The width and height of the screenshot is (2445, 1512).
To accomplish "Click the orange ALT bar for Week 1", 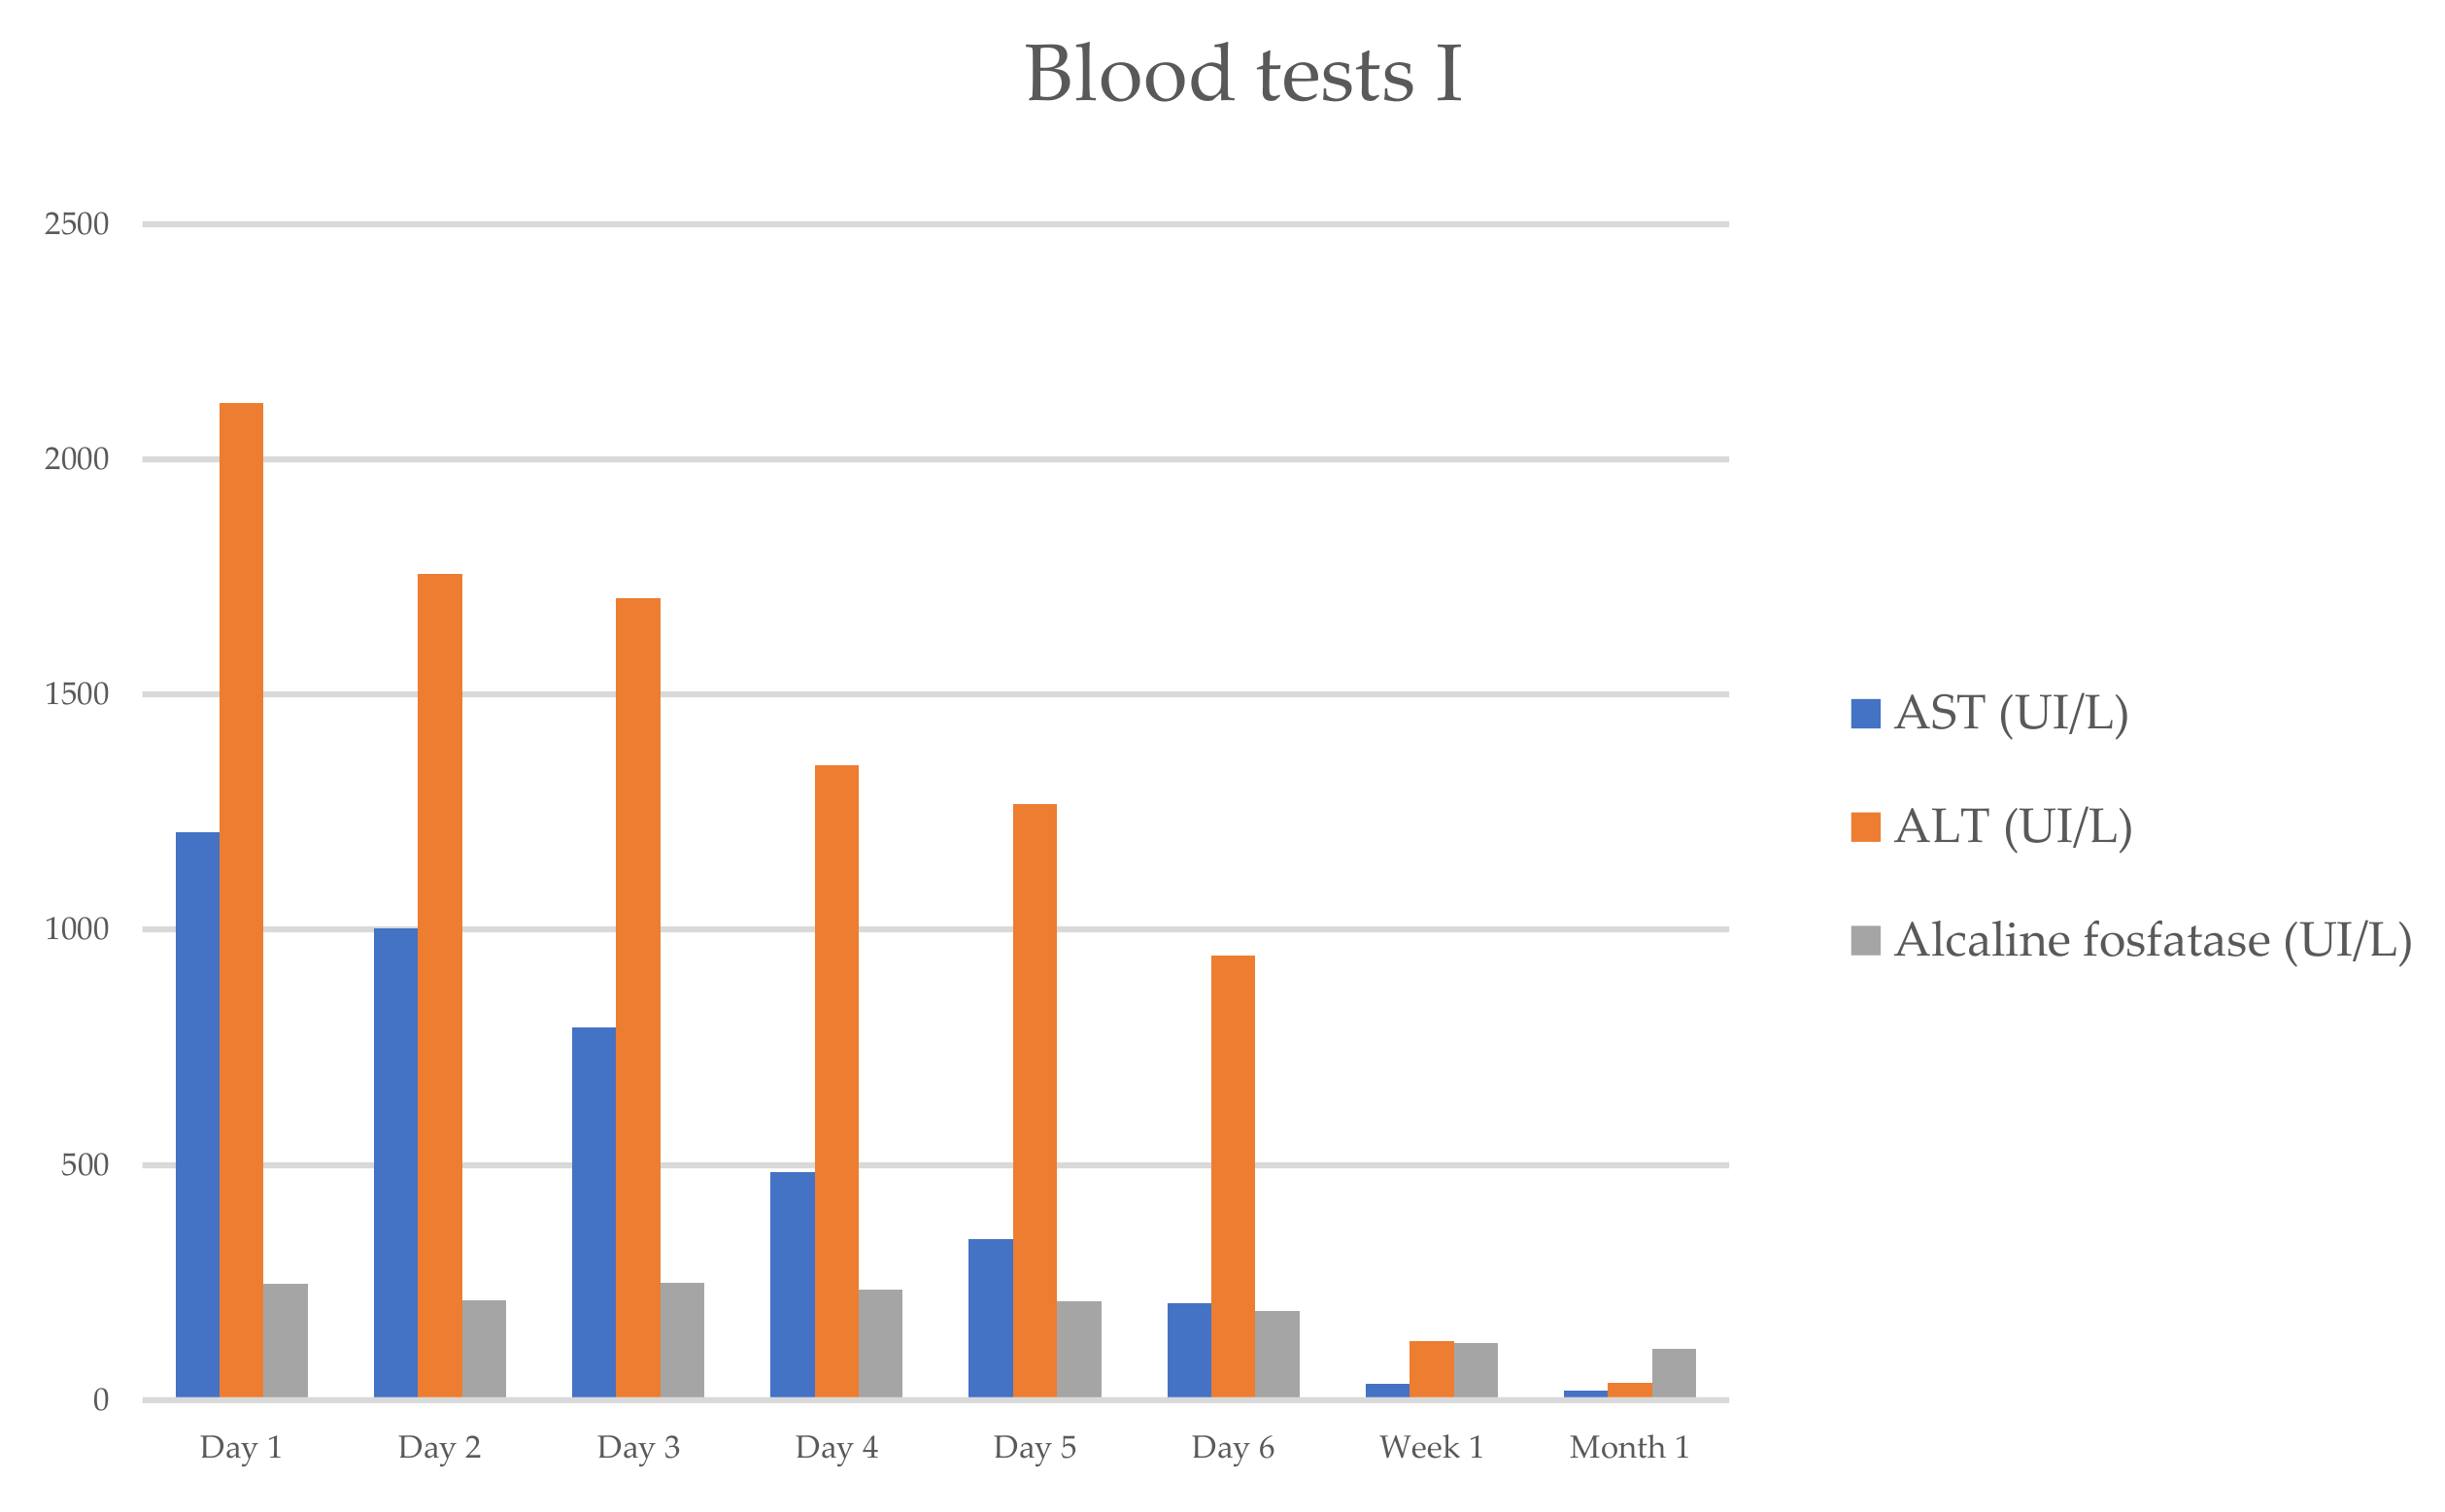I will click(1431, 1368).
